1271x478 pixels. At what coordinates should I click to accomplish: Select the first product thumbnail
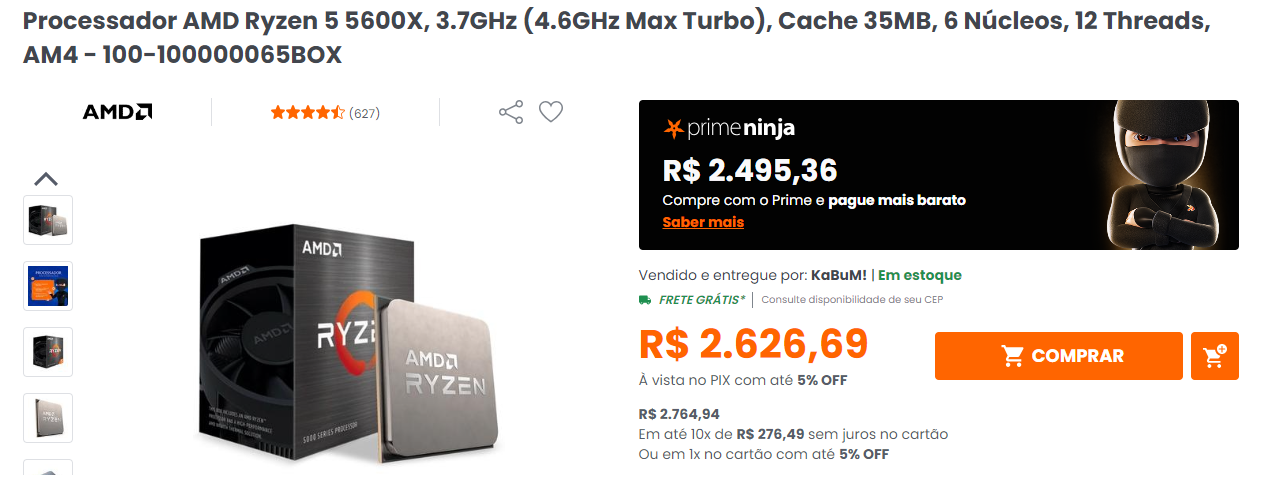tap(48, 220)
